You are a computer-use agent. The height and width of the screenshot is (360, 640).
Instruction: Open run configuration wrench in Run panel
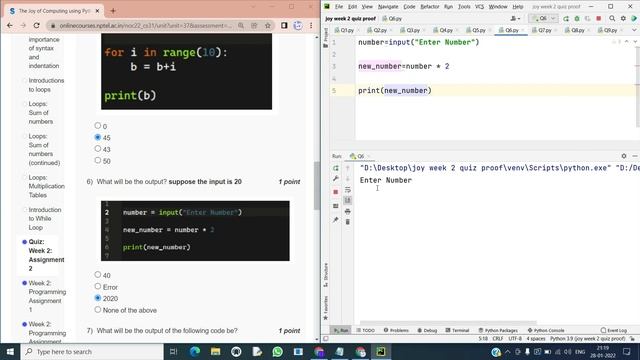pyautogui.click(x=336, y=179)
